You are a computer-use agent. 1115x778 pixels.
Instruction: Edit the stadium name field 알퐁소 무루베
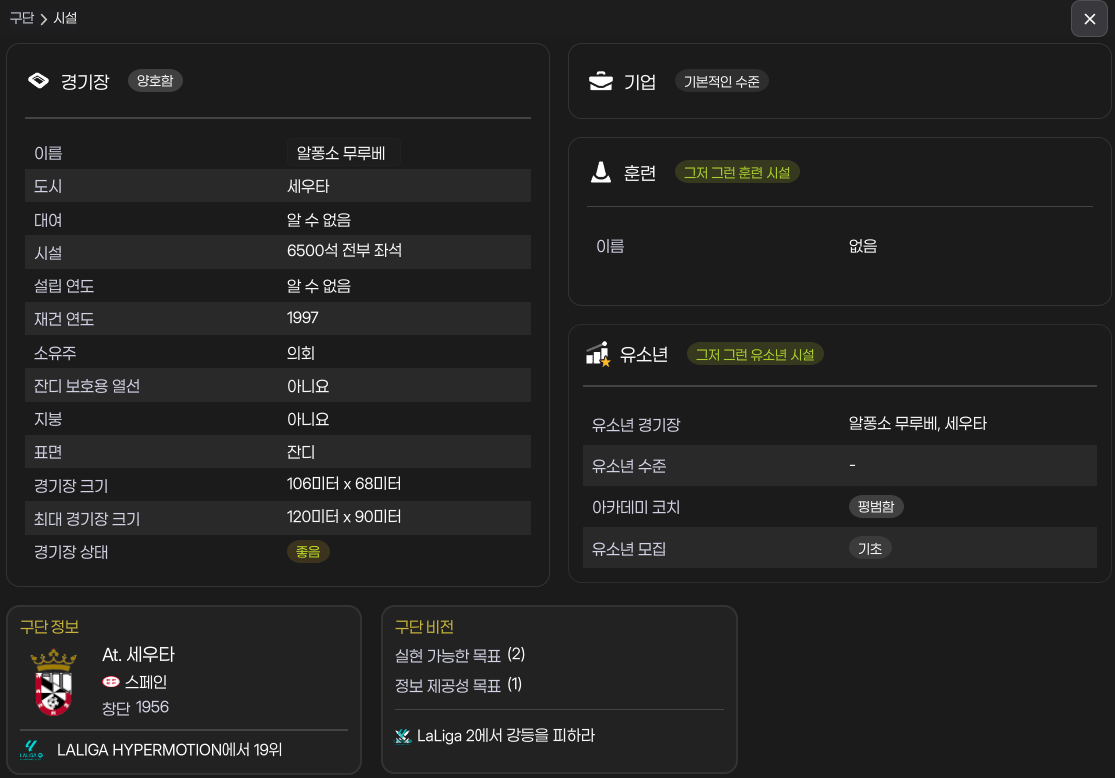[343, 153]
